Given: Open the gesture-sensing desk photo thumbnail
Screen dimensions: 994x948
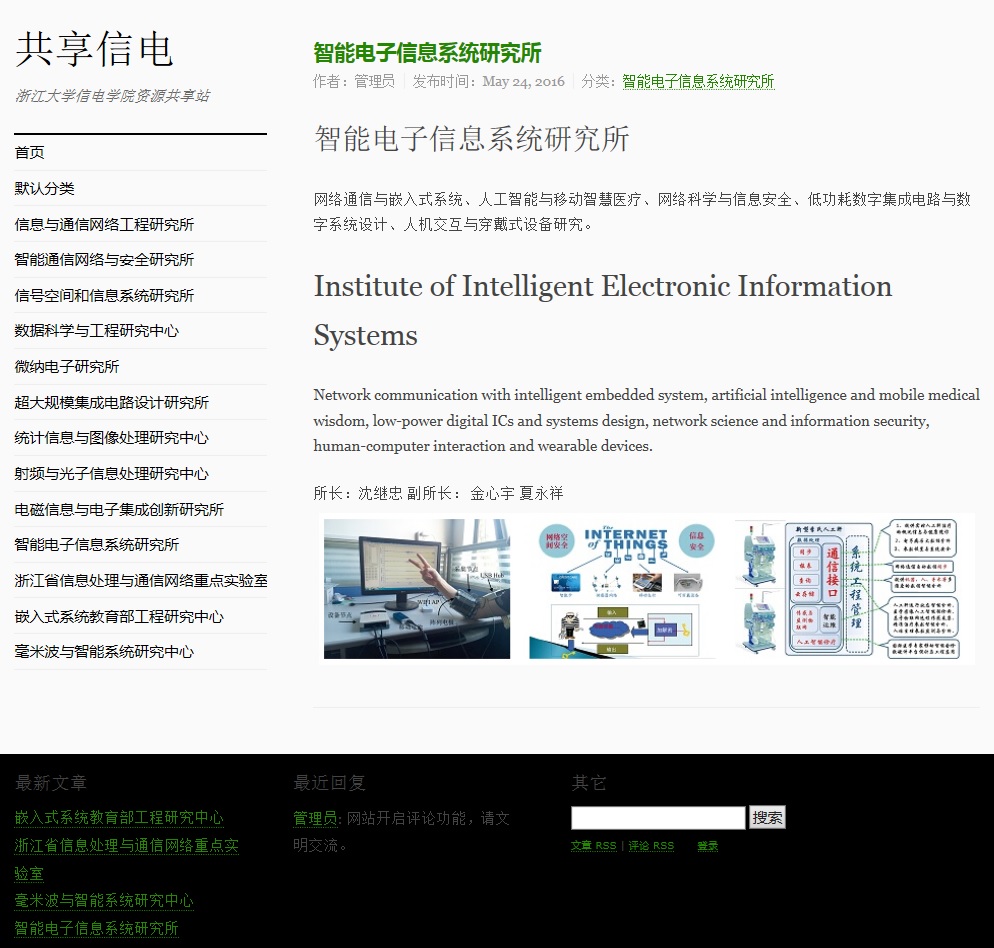Looking at the screenshot, I should click(x=416, y=588).
